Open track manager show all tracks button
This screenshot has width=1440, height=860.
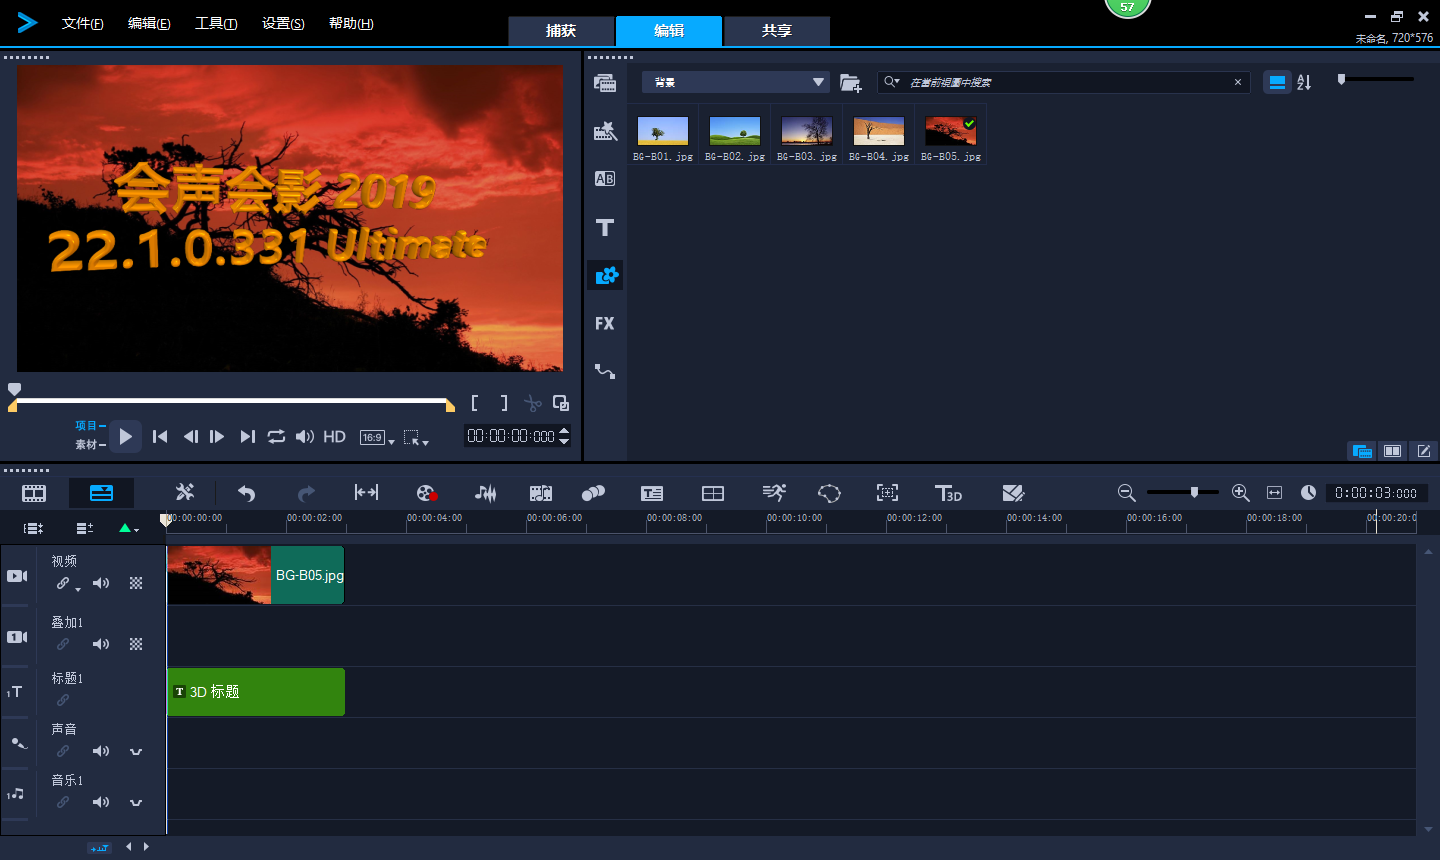pos(34,528)
